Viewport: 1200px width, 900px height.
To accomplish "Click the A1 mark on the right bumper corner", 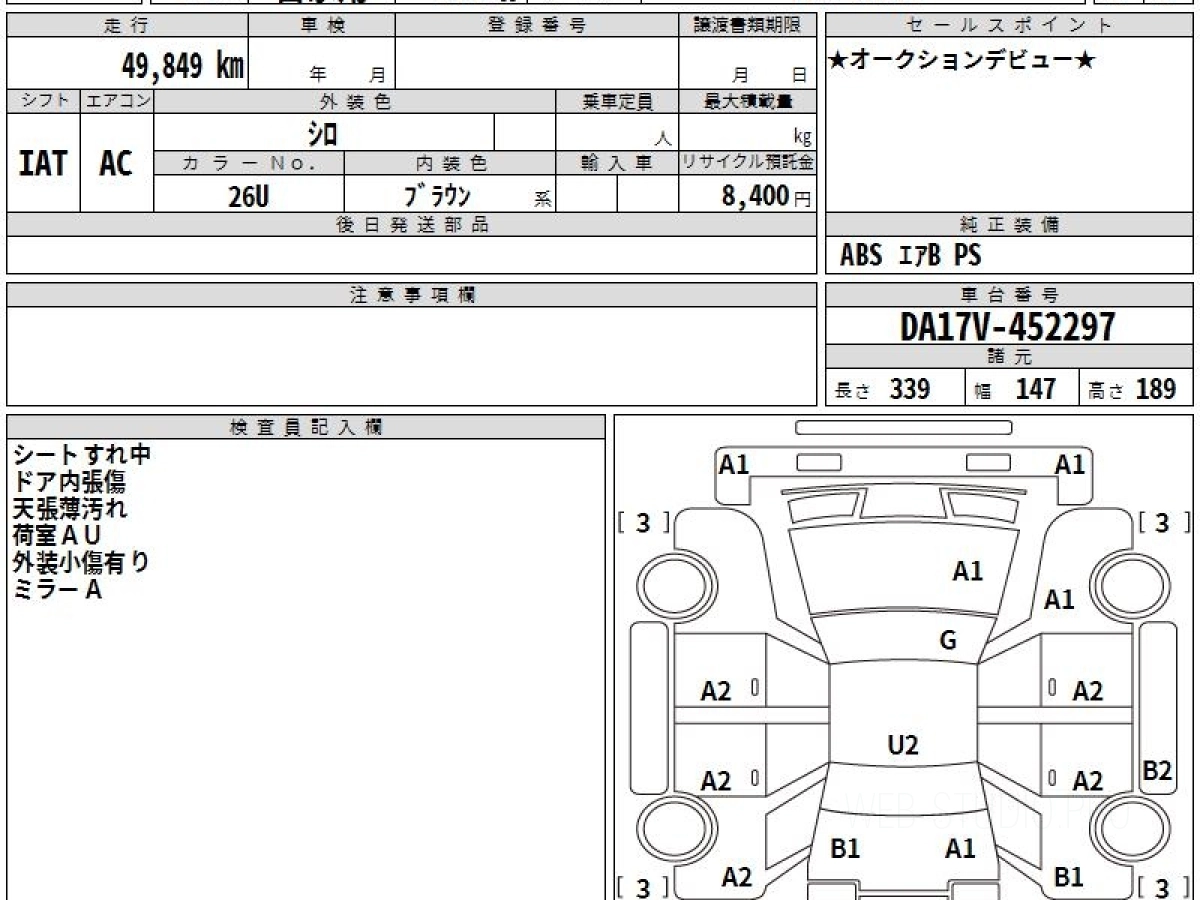I will [x=1070, y=465].
